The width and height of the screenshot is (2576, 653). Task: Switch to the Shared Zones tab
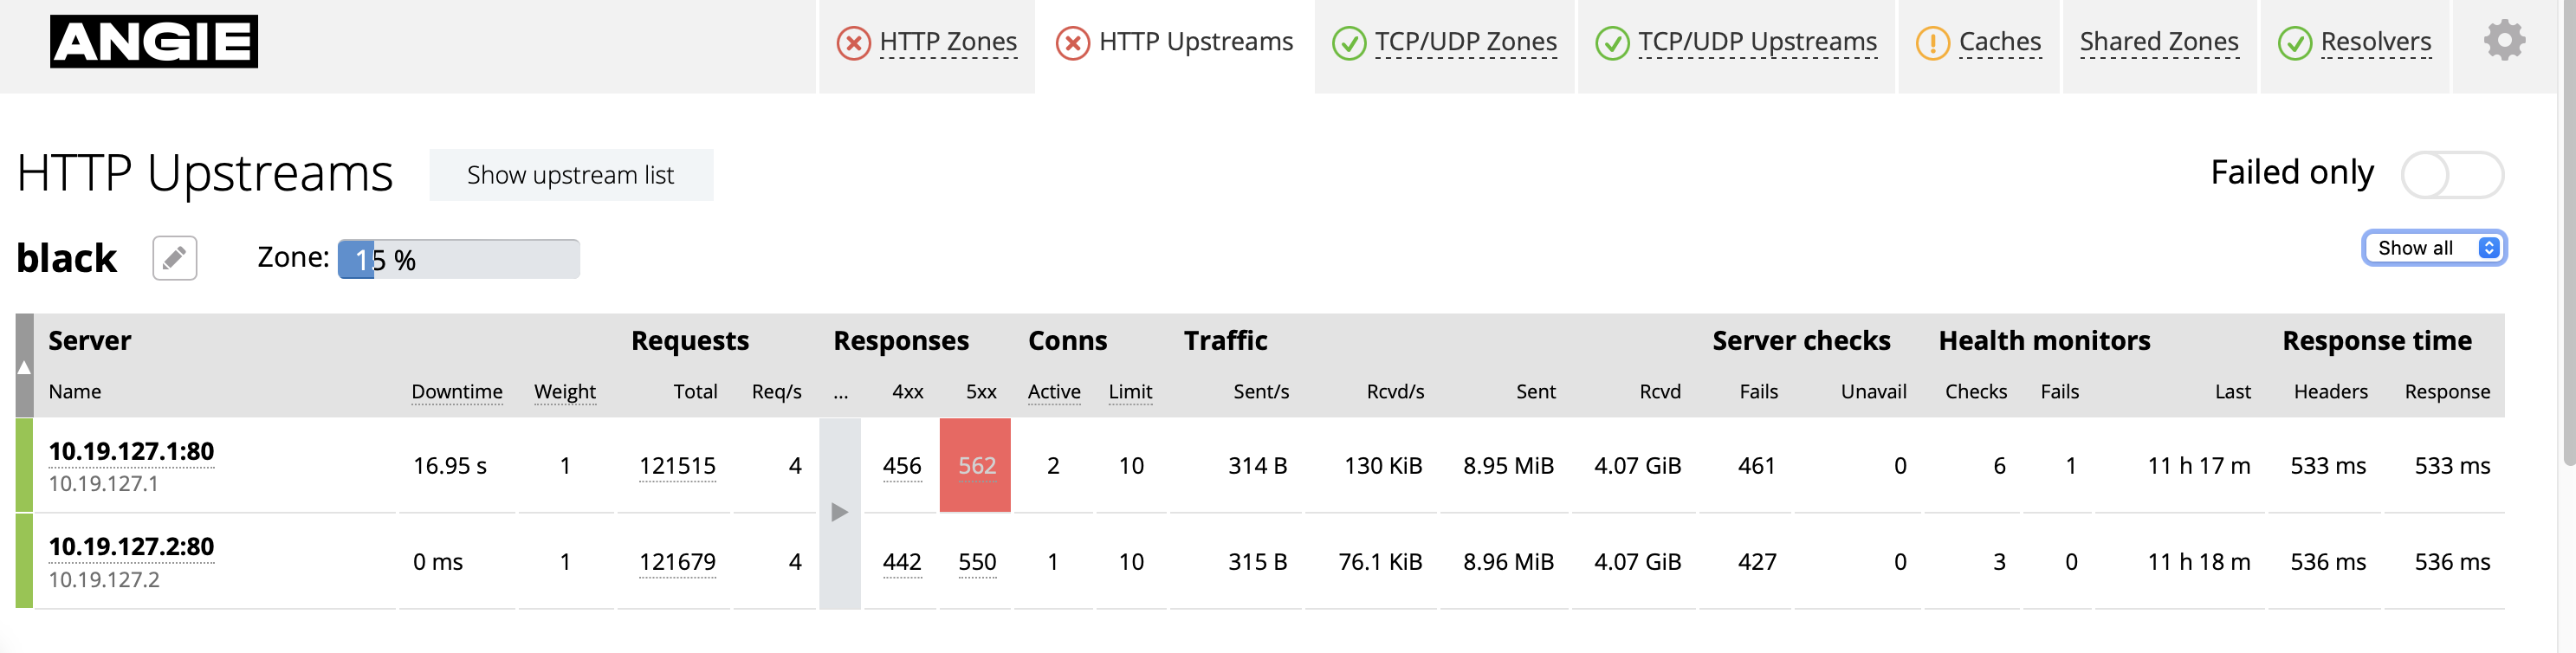(x=2158, y=42)
